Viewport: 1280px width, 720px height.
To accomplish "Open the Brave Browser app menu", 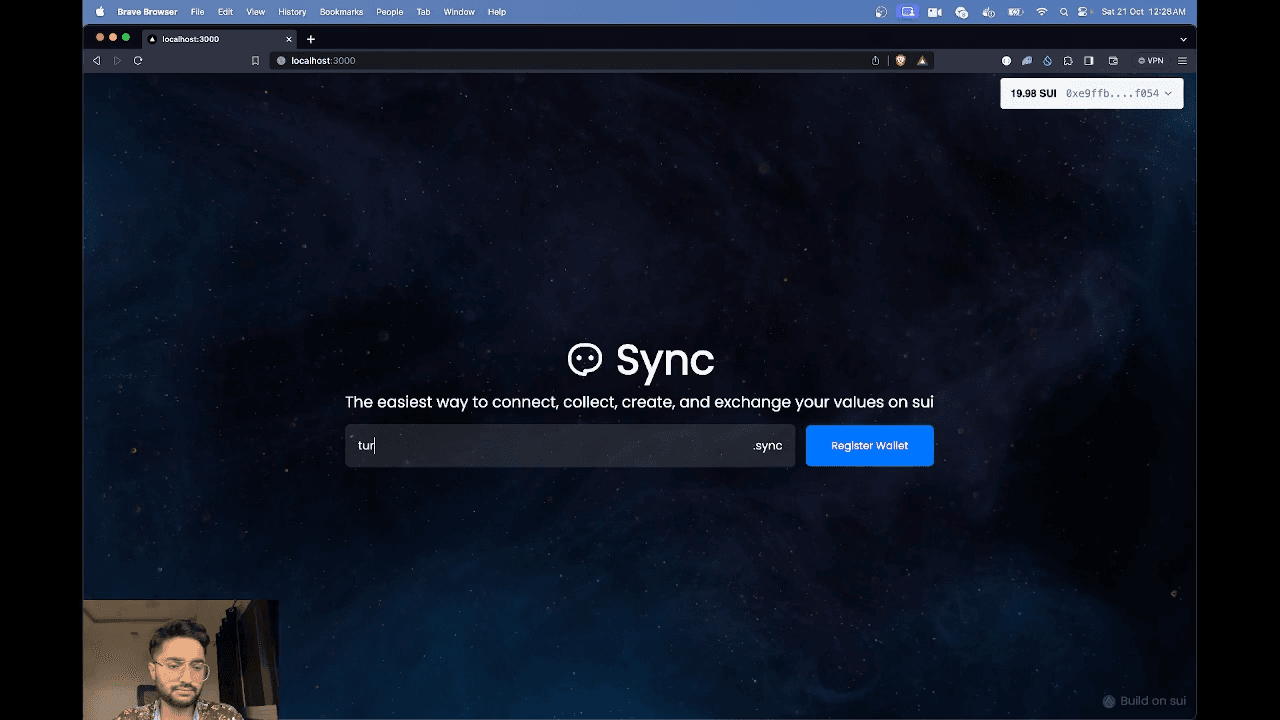I will pyautogui.click(x=147, y=12).
